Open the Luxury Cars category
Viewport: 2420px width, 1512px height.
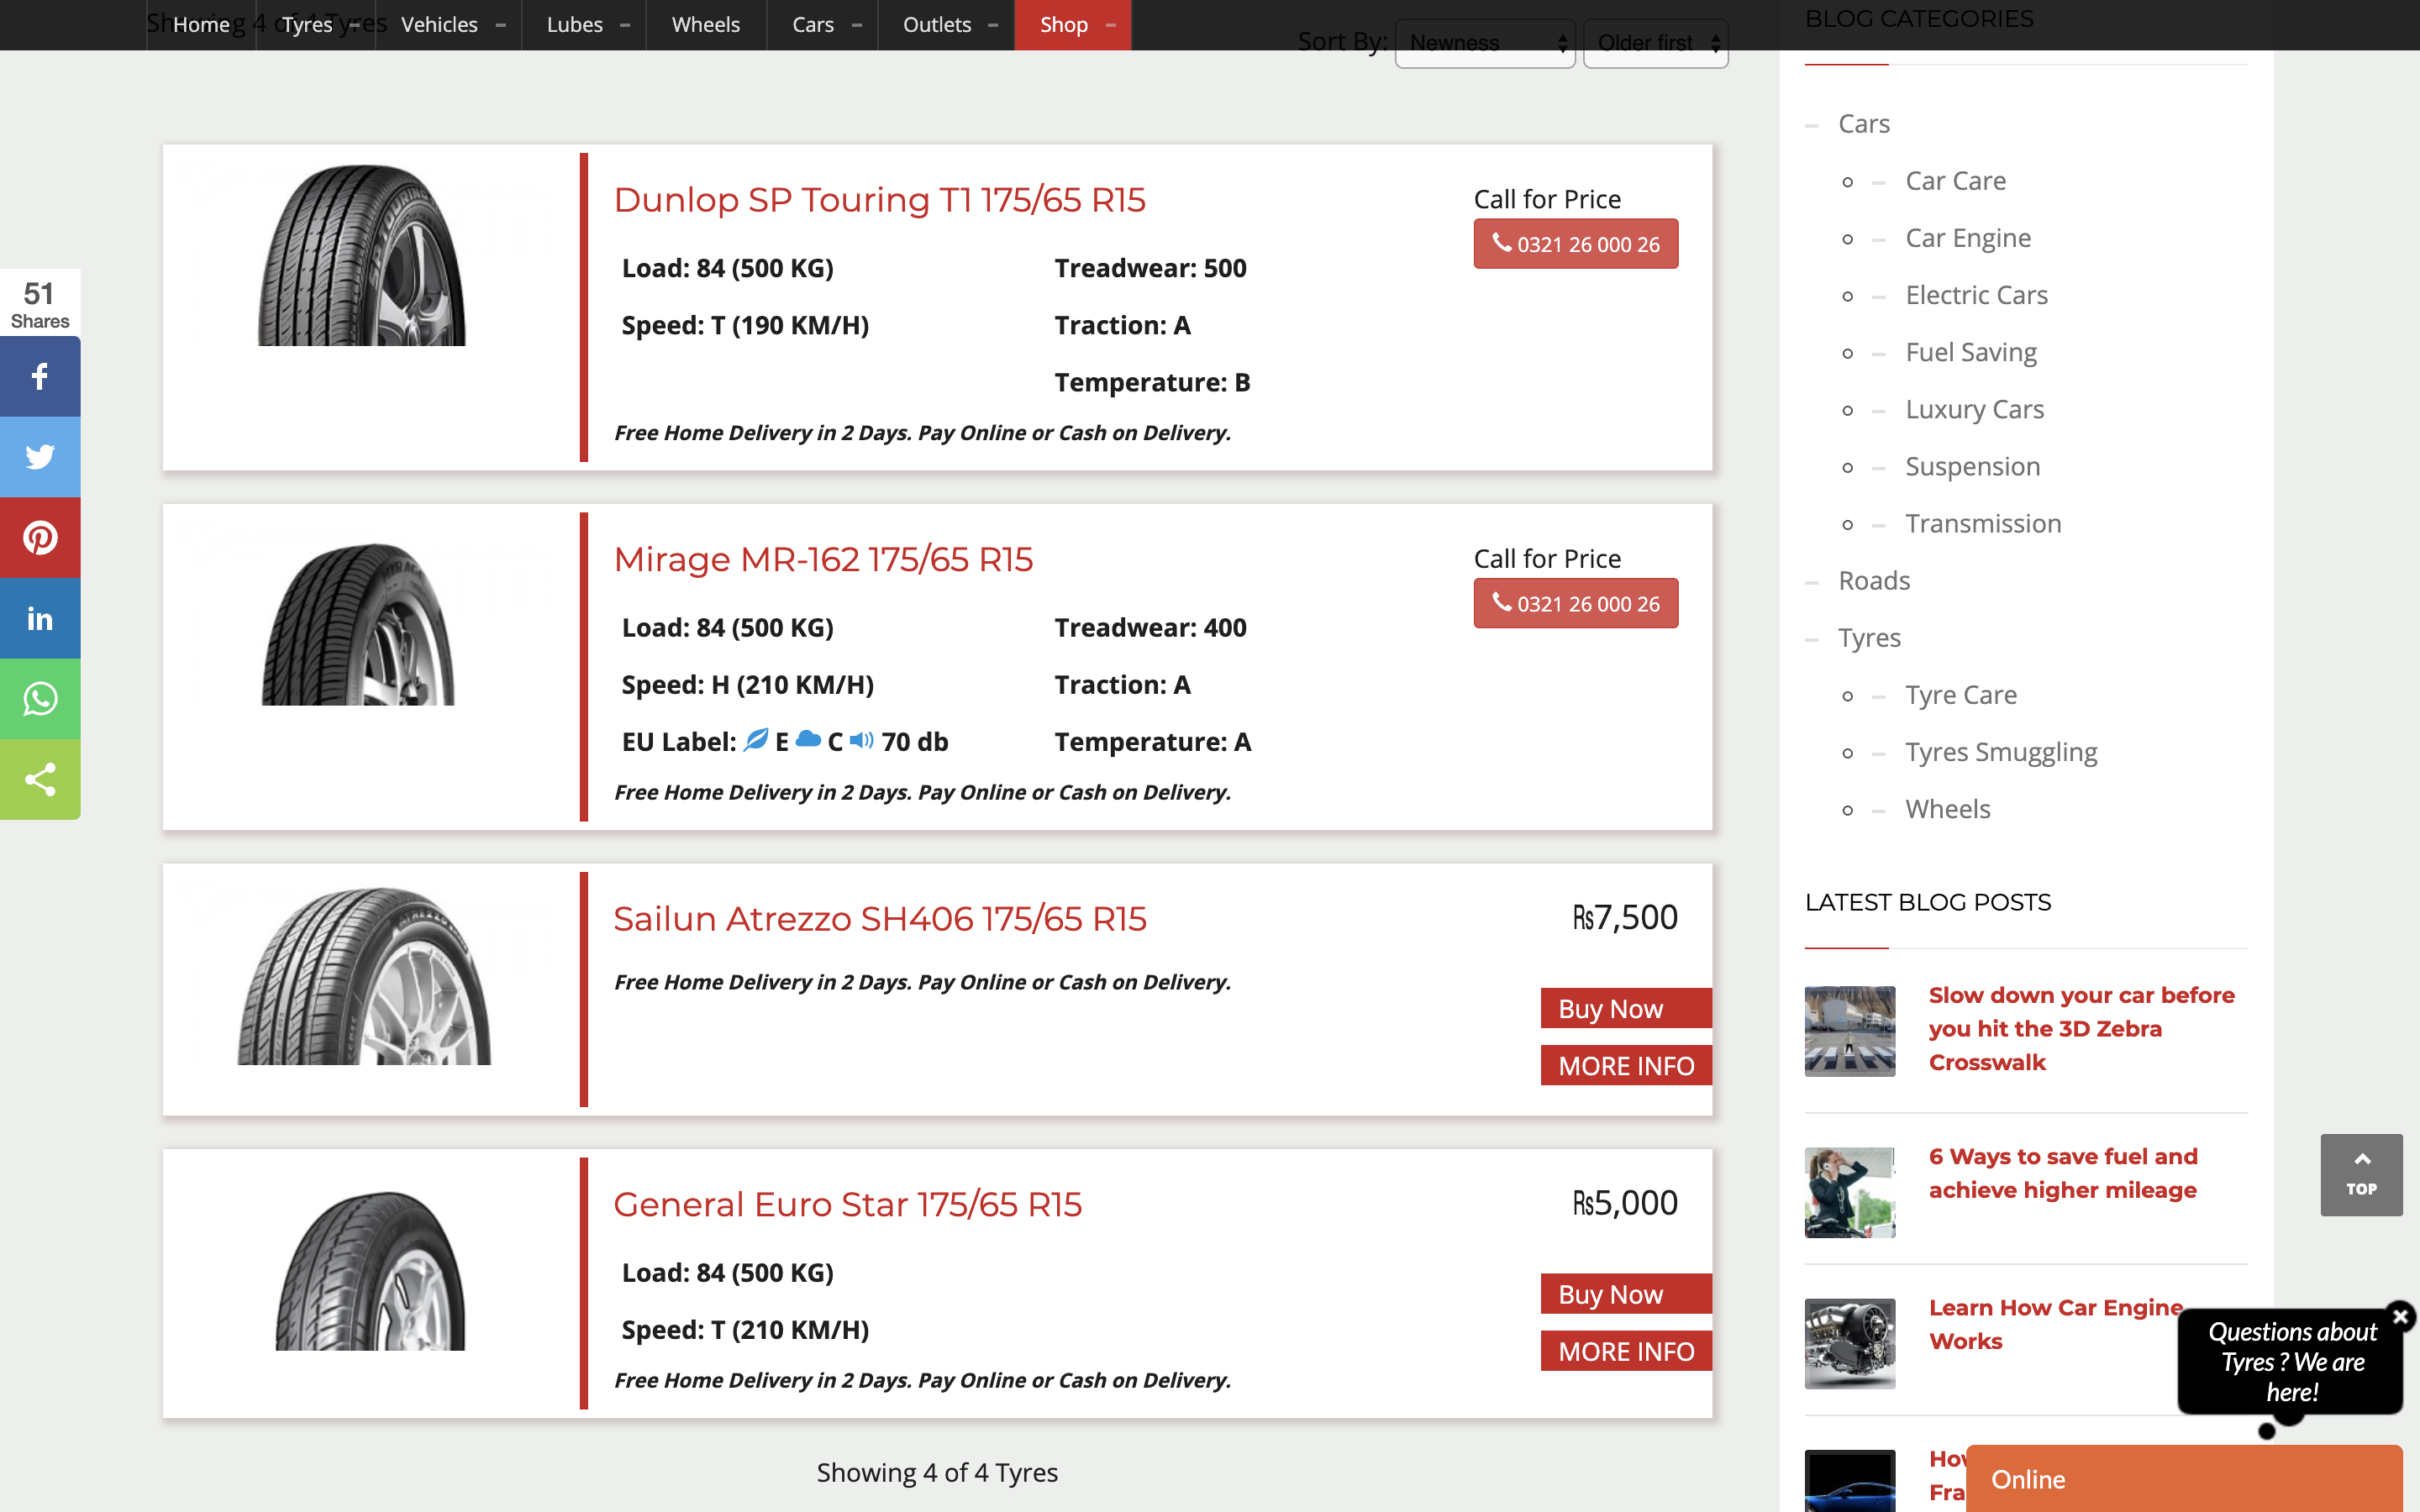coord(1974,408)
